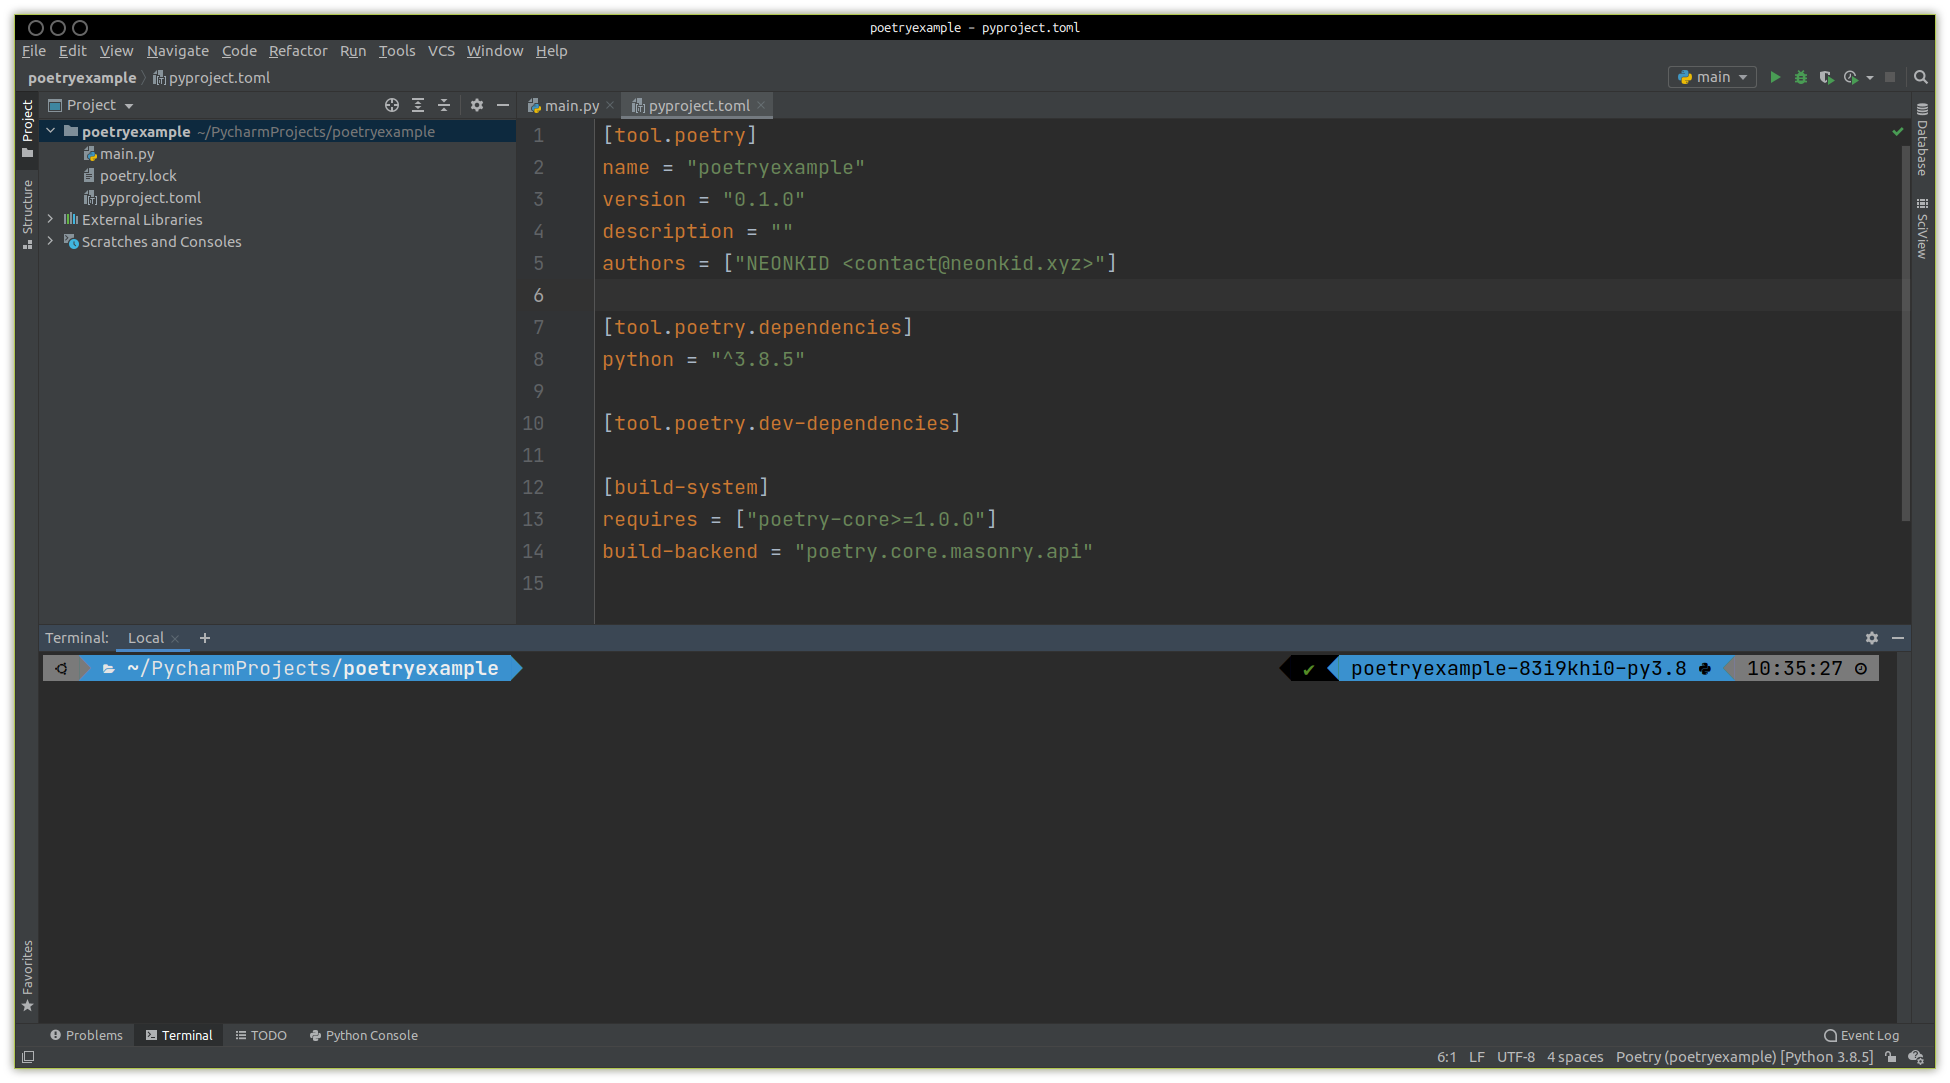Click Collapse All icon in Project panel
The height and width of the screenshot is (1083, 1950).
pos(444,105)
